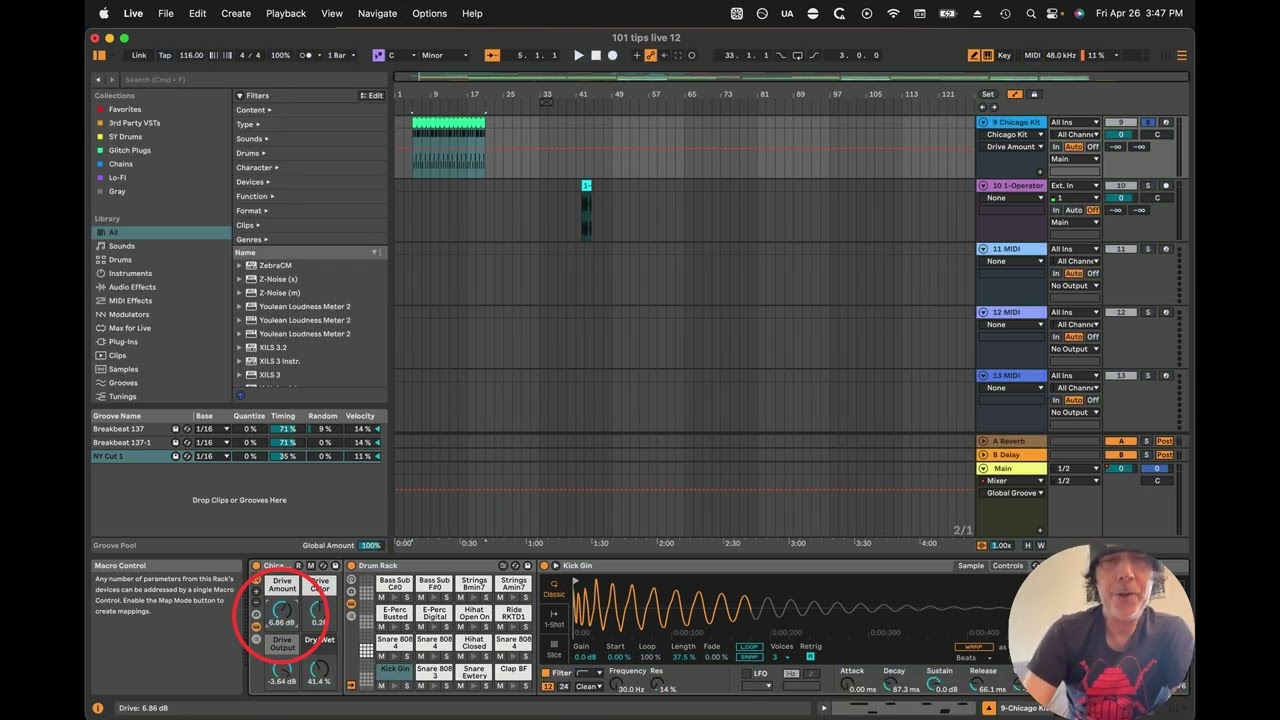This screenshot has height=720, width=1280.
Task: Open Audio Effects in Library sidebar
Action: 132,287
